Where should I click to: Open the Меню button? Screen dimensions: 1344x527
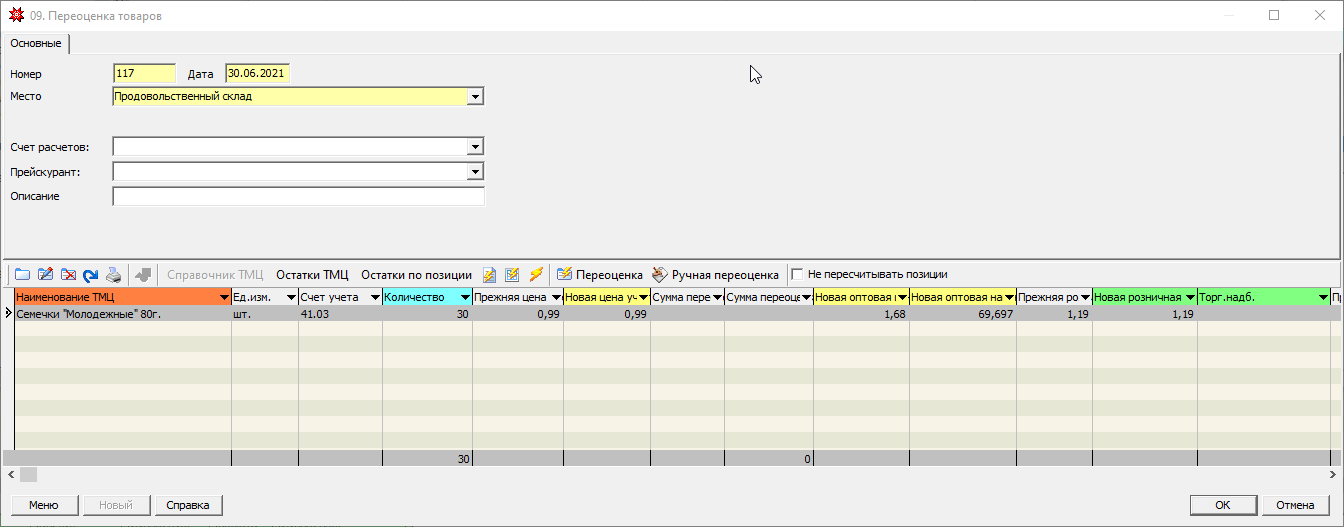[x=43, y=505]
